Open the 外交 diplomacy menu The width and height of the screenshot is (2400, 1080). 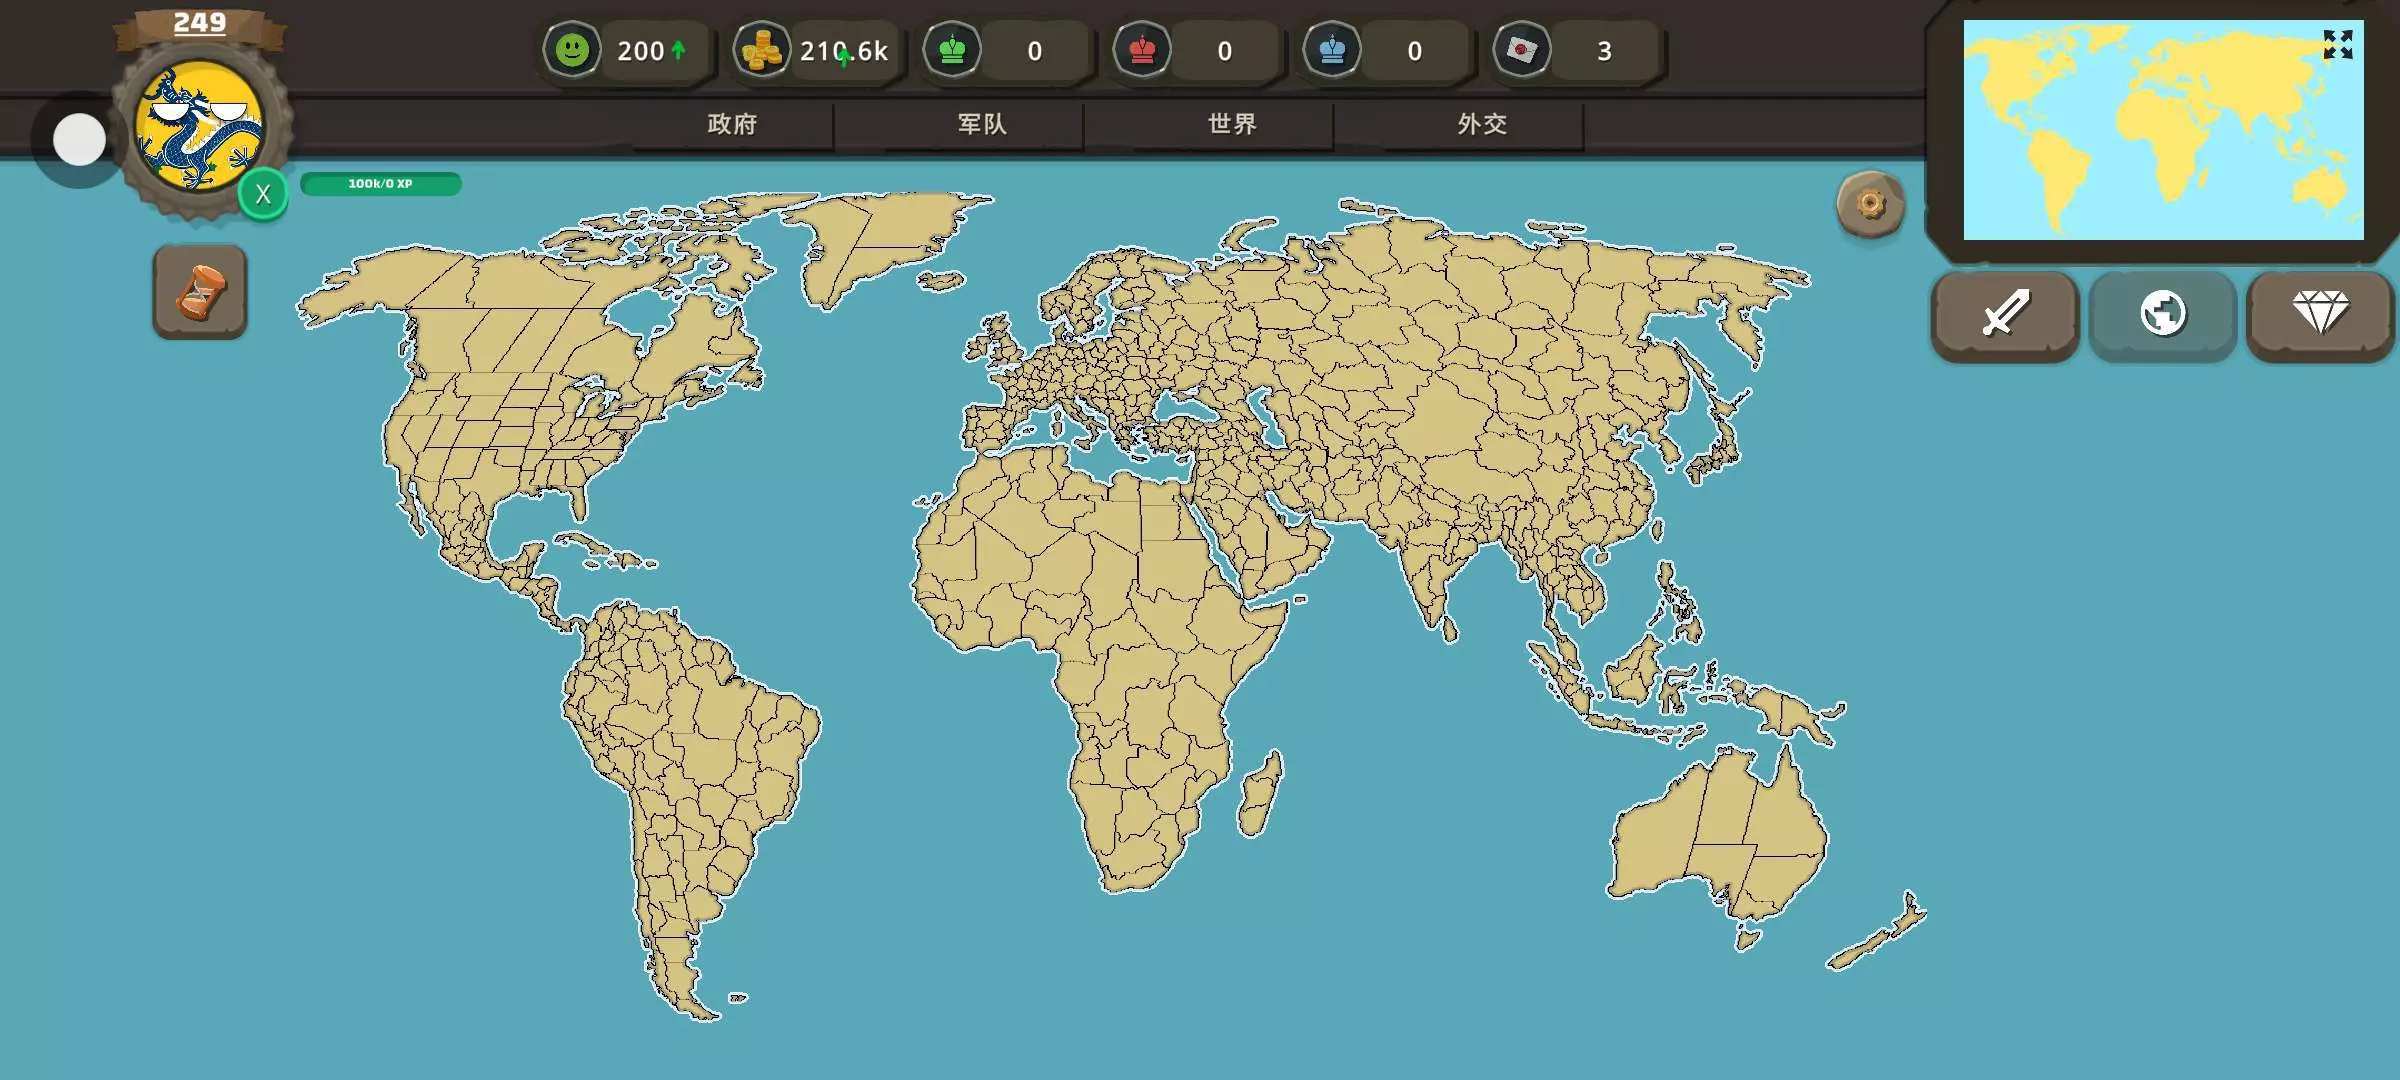coord(1482,124)
